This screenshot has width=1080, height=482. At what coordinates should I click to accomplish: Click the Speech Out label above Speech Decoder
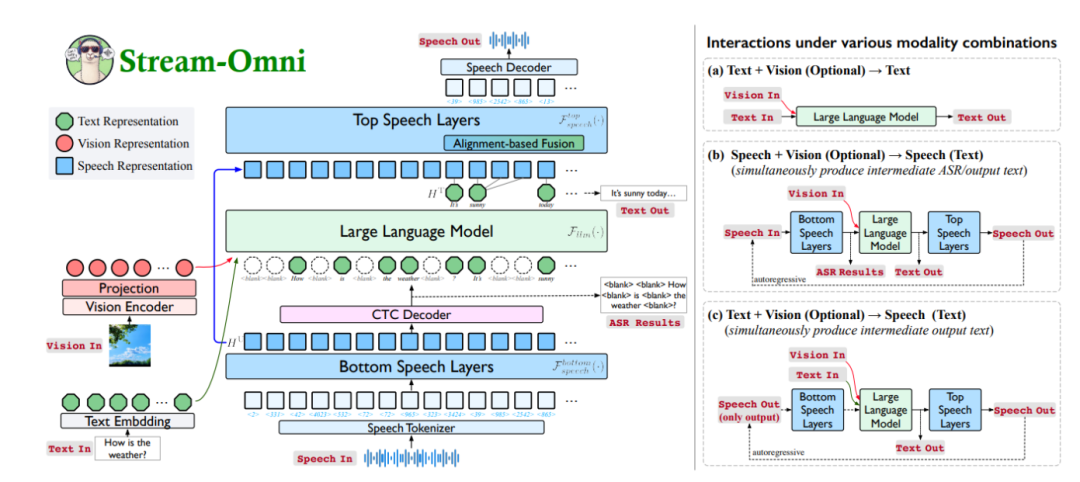click(450, 41)
